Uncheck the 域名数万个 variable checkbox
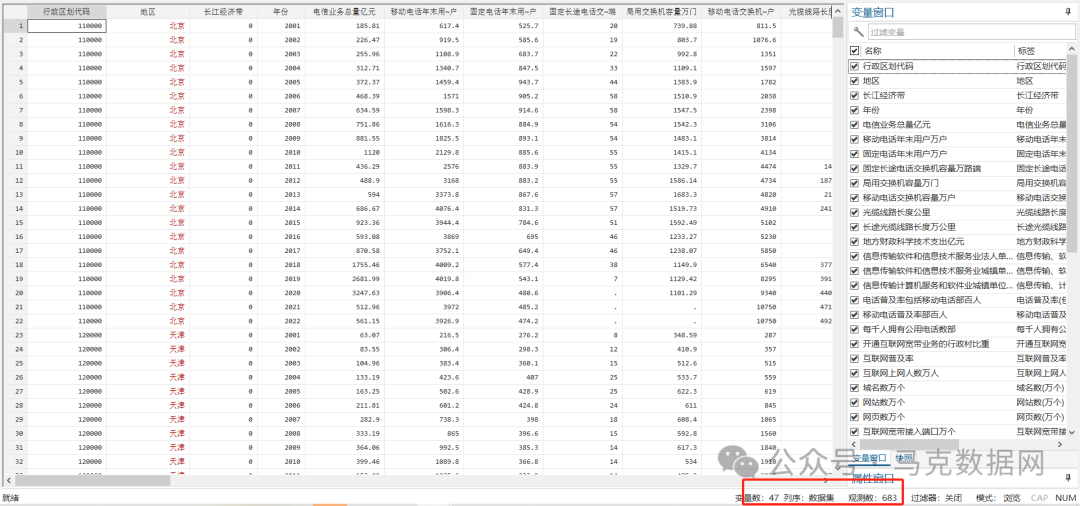This screenshot has width=1080, height=506. (855, 388)
